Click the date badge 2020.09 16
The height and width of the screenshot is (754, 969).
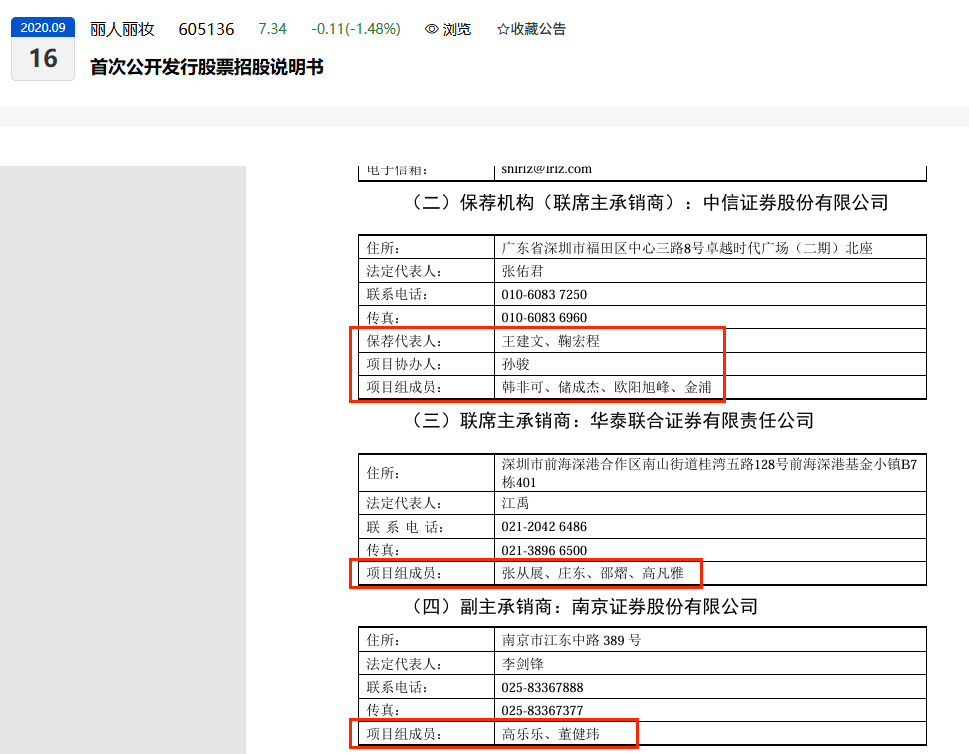tap(43, 49)
